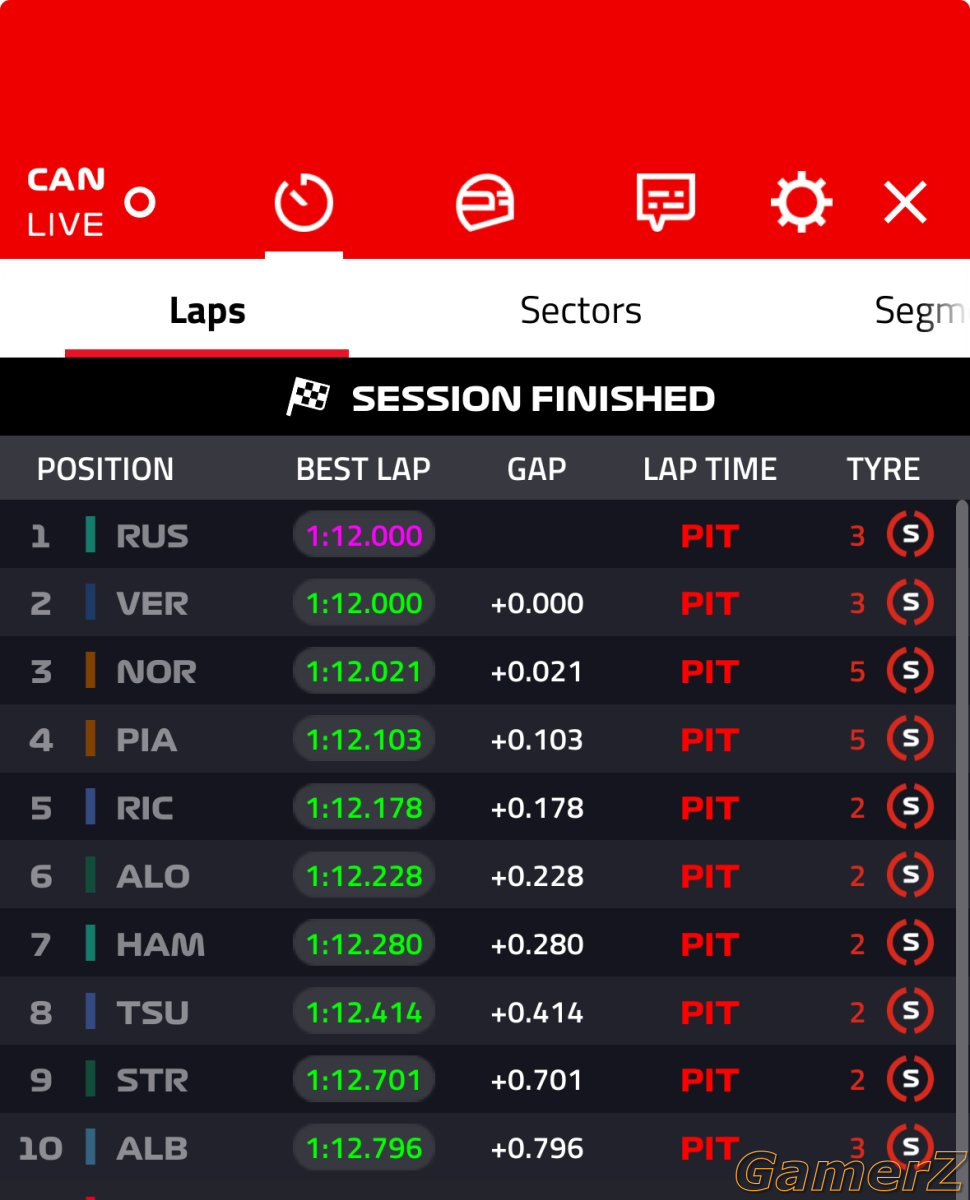Close the live timing panel with X

point(905,203)
